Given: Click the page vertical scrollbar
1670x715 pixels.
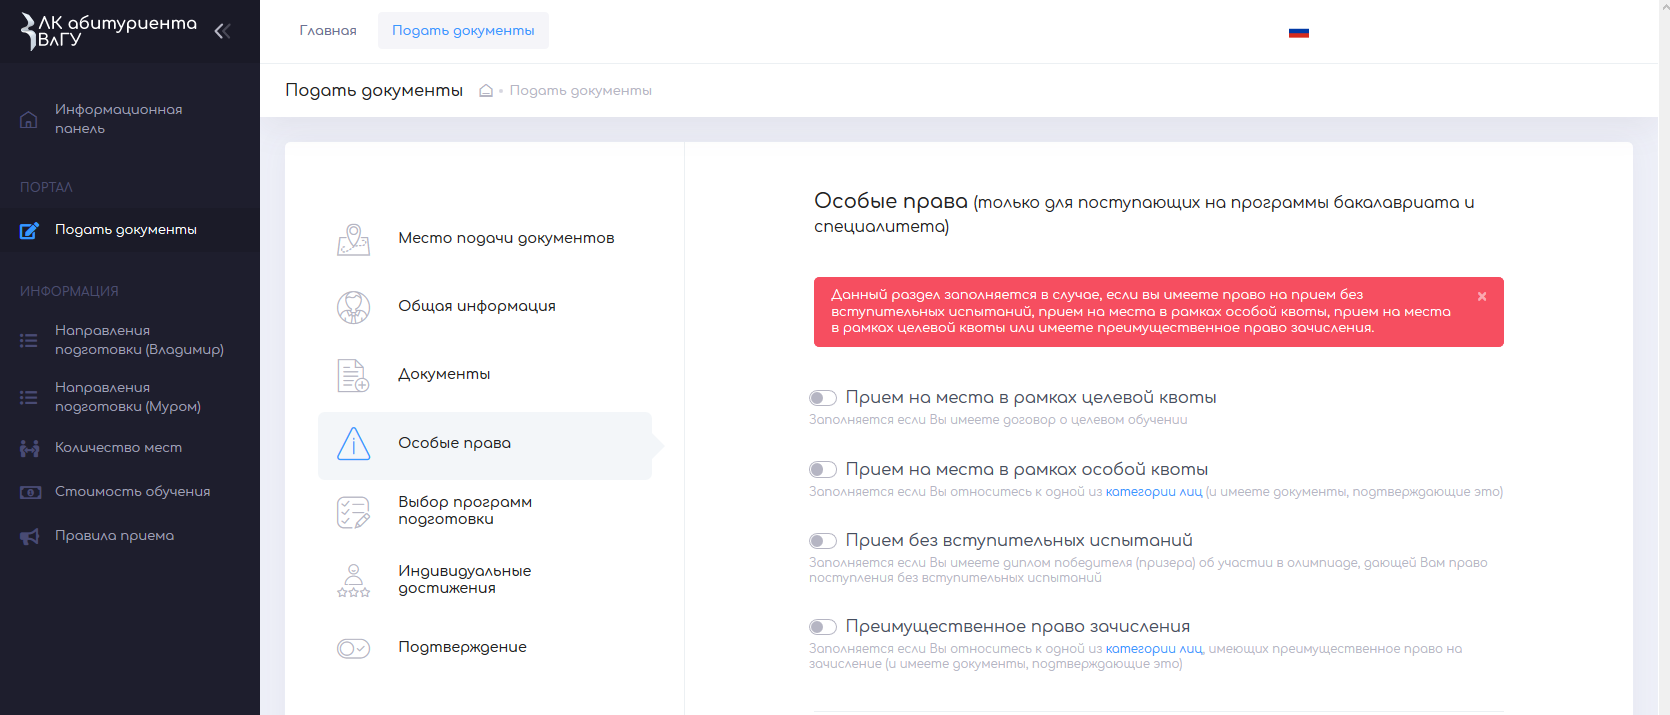Looking at the screenshot, I should coord(1664,357).
